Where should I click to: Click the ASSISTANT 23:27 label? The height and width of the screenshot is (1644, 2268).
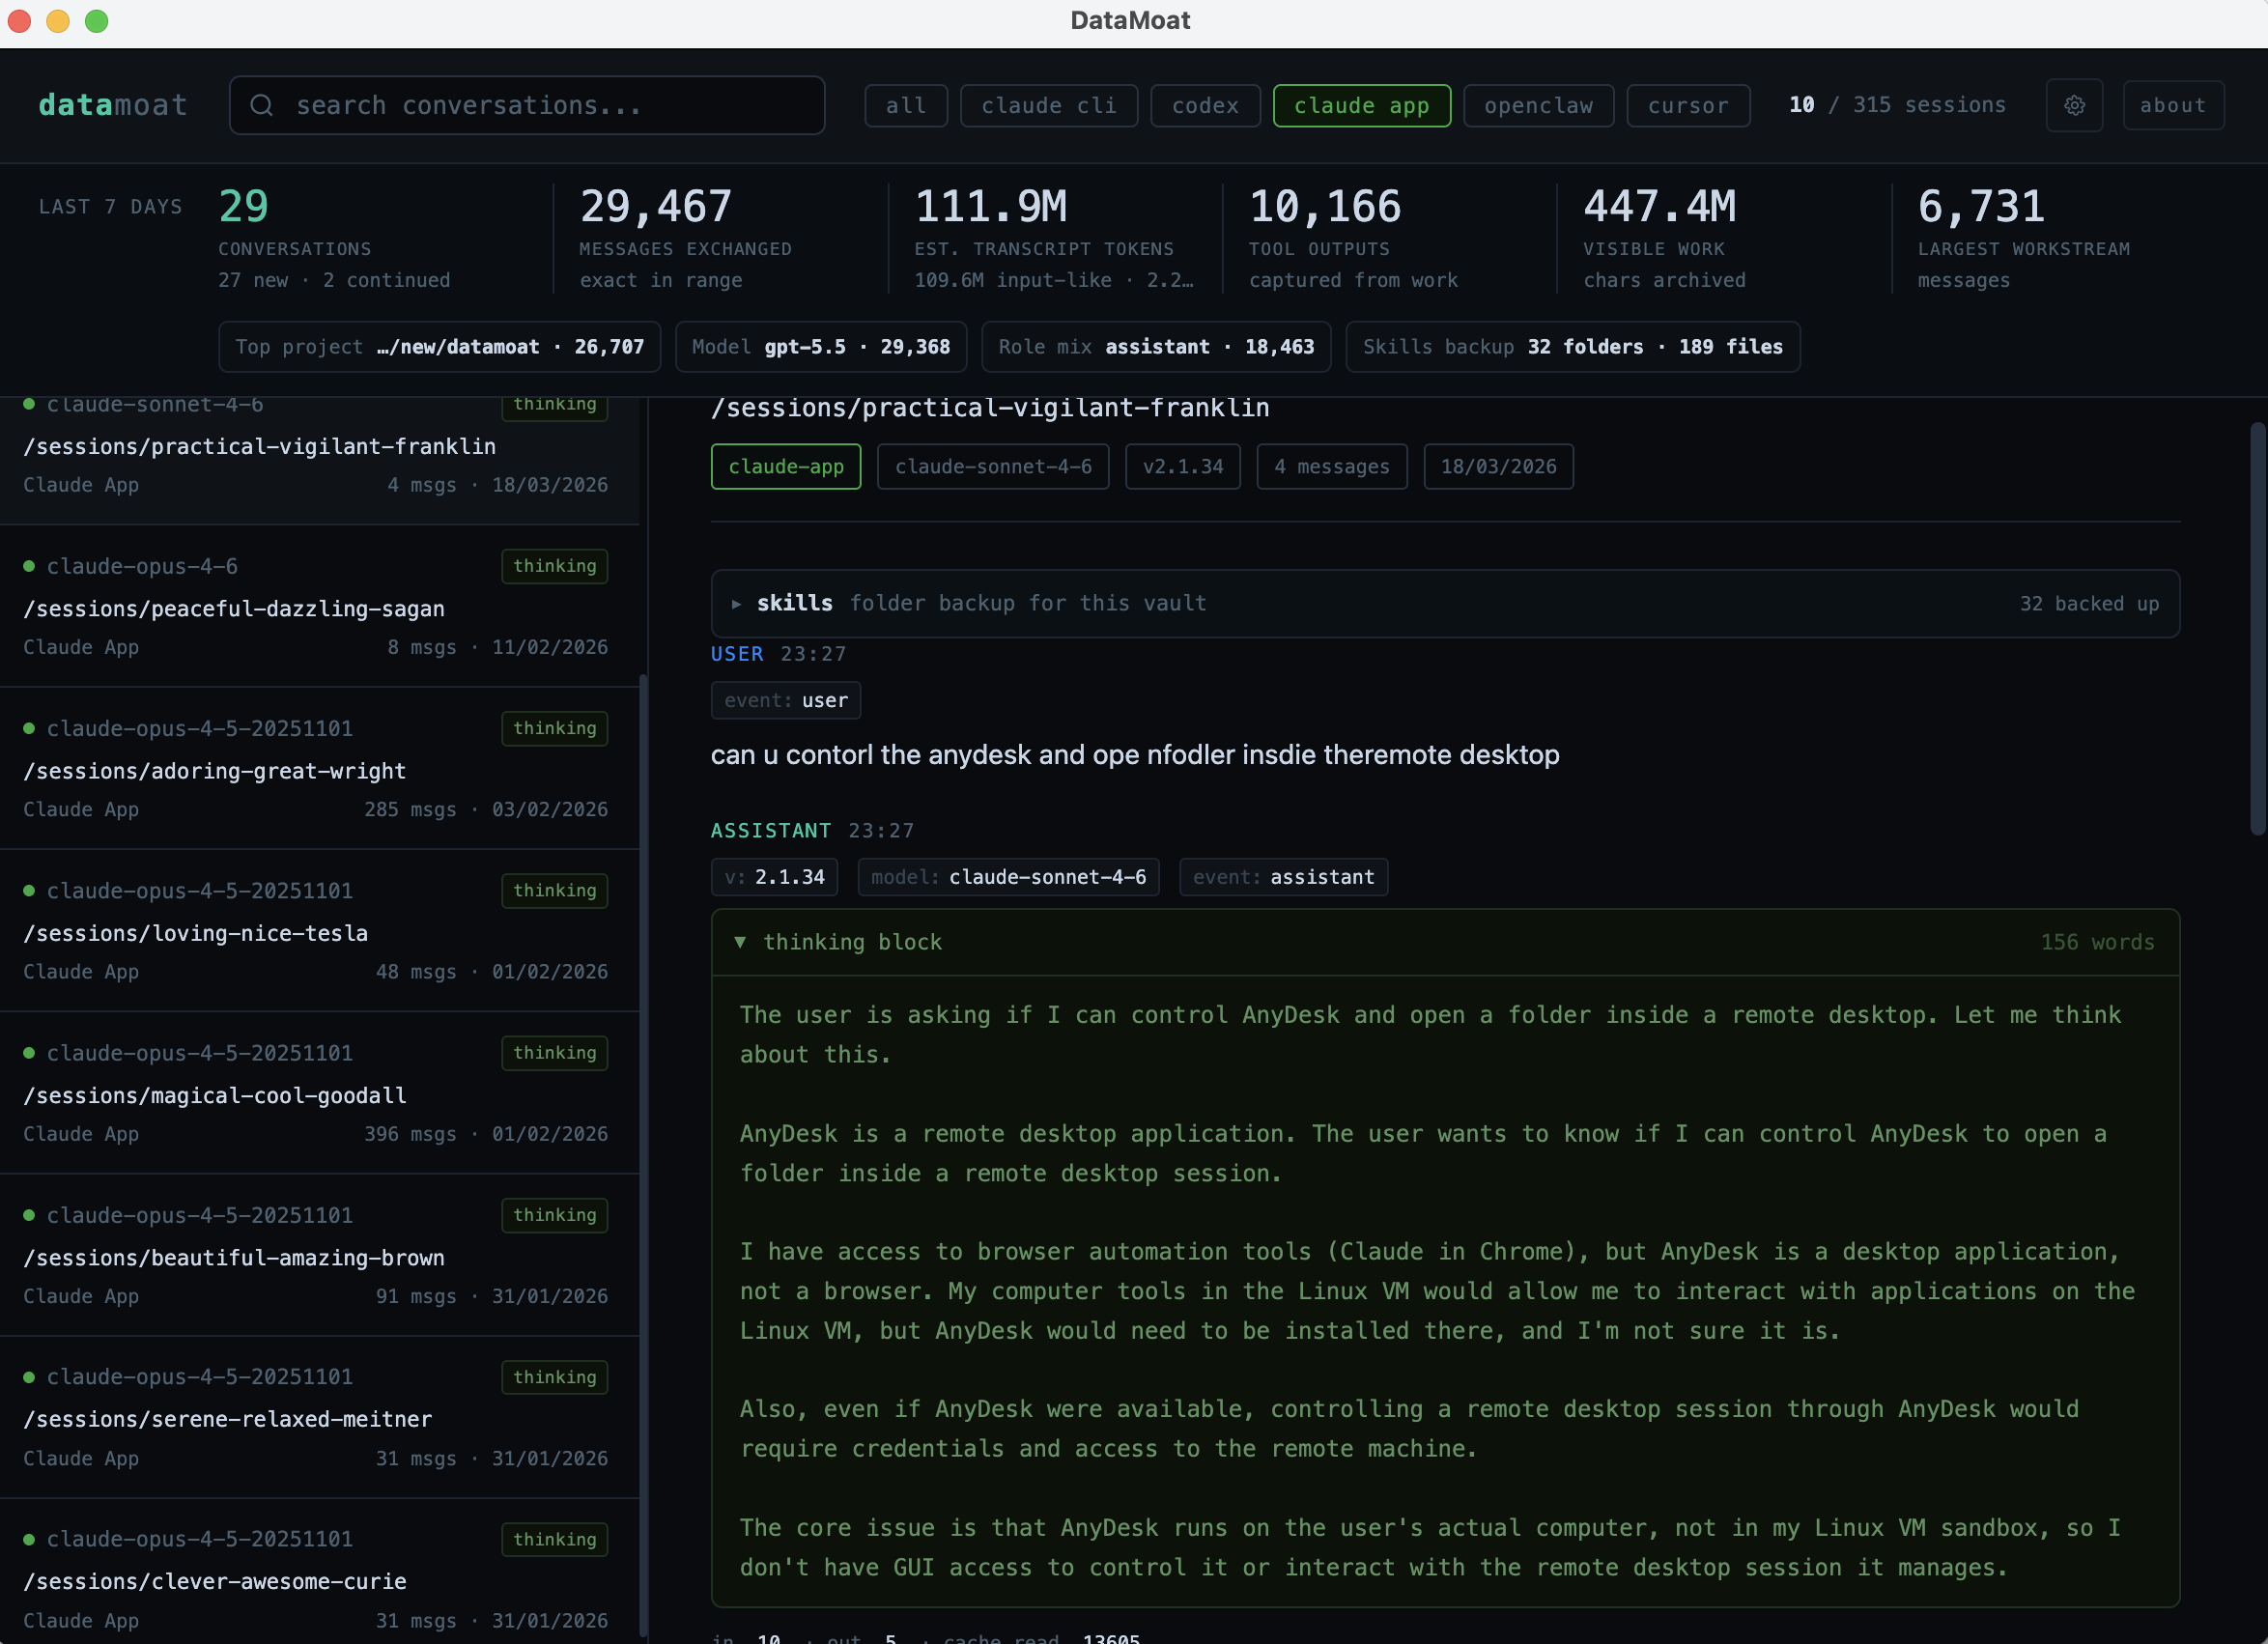coord(812,831)
